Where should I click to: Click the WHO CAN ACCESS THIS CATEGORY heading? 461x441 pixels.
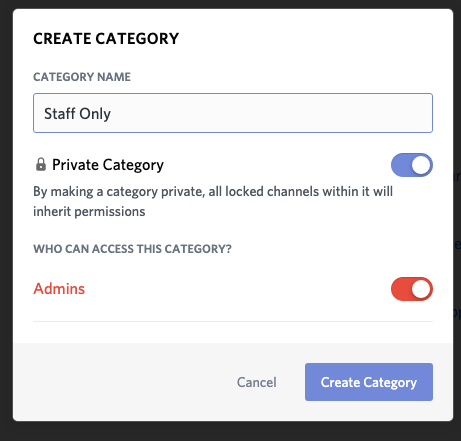[132, 249]
